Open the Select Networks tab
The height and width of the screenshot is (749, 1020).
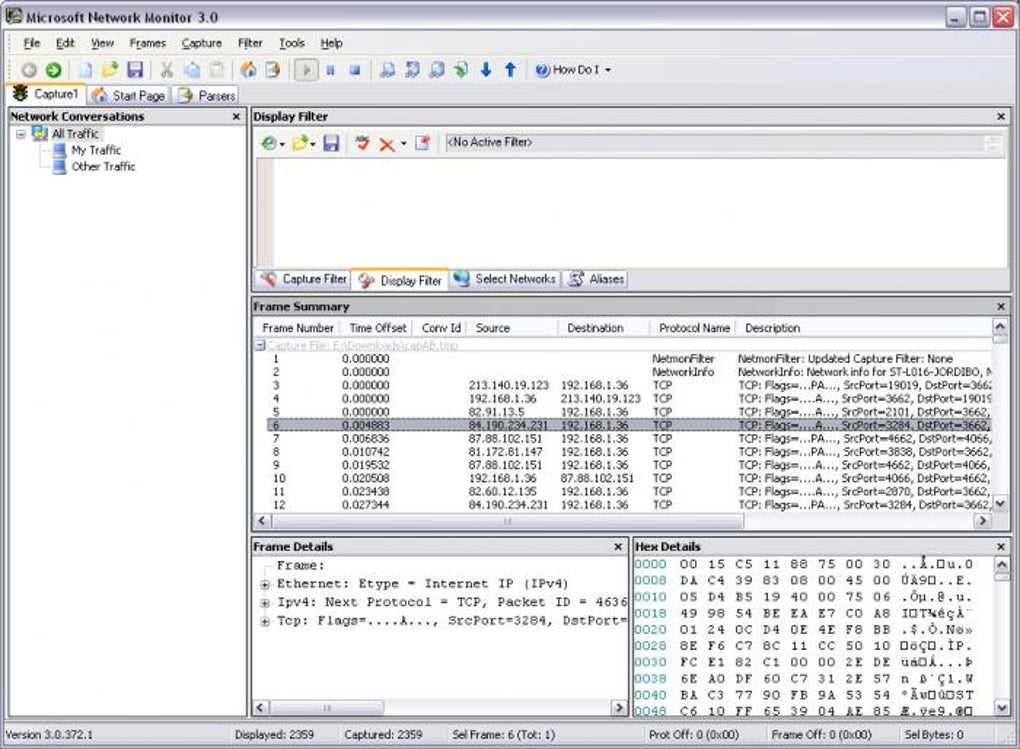coord(504,279)
